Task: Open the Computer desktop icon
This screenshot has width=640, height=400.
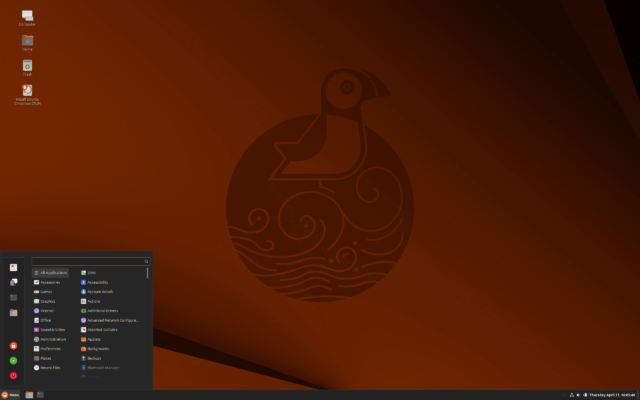Action: pos(27,18)
